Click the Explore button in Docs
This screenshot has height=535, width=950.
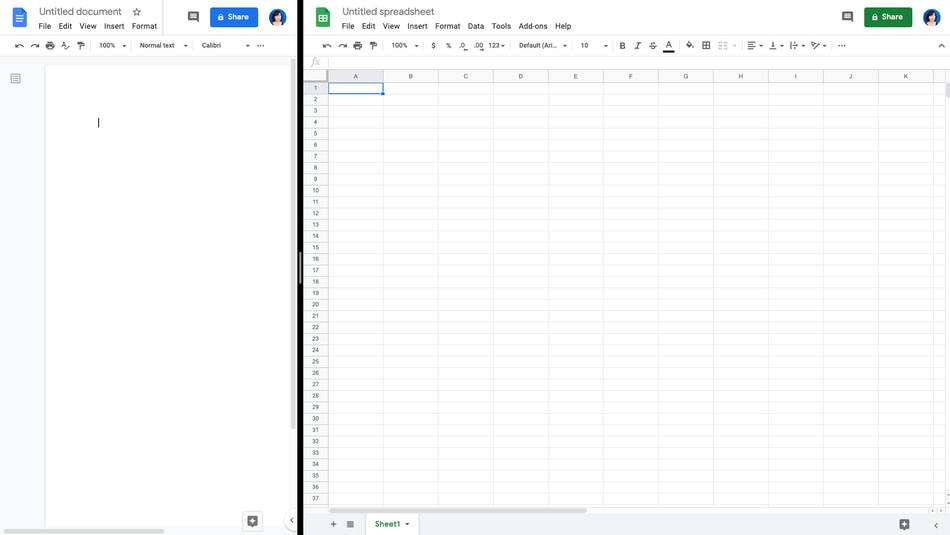point(253,521)
